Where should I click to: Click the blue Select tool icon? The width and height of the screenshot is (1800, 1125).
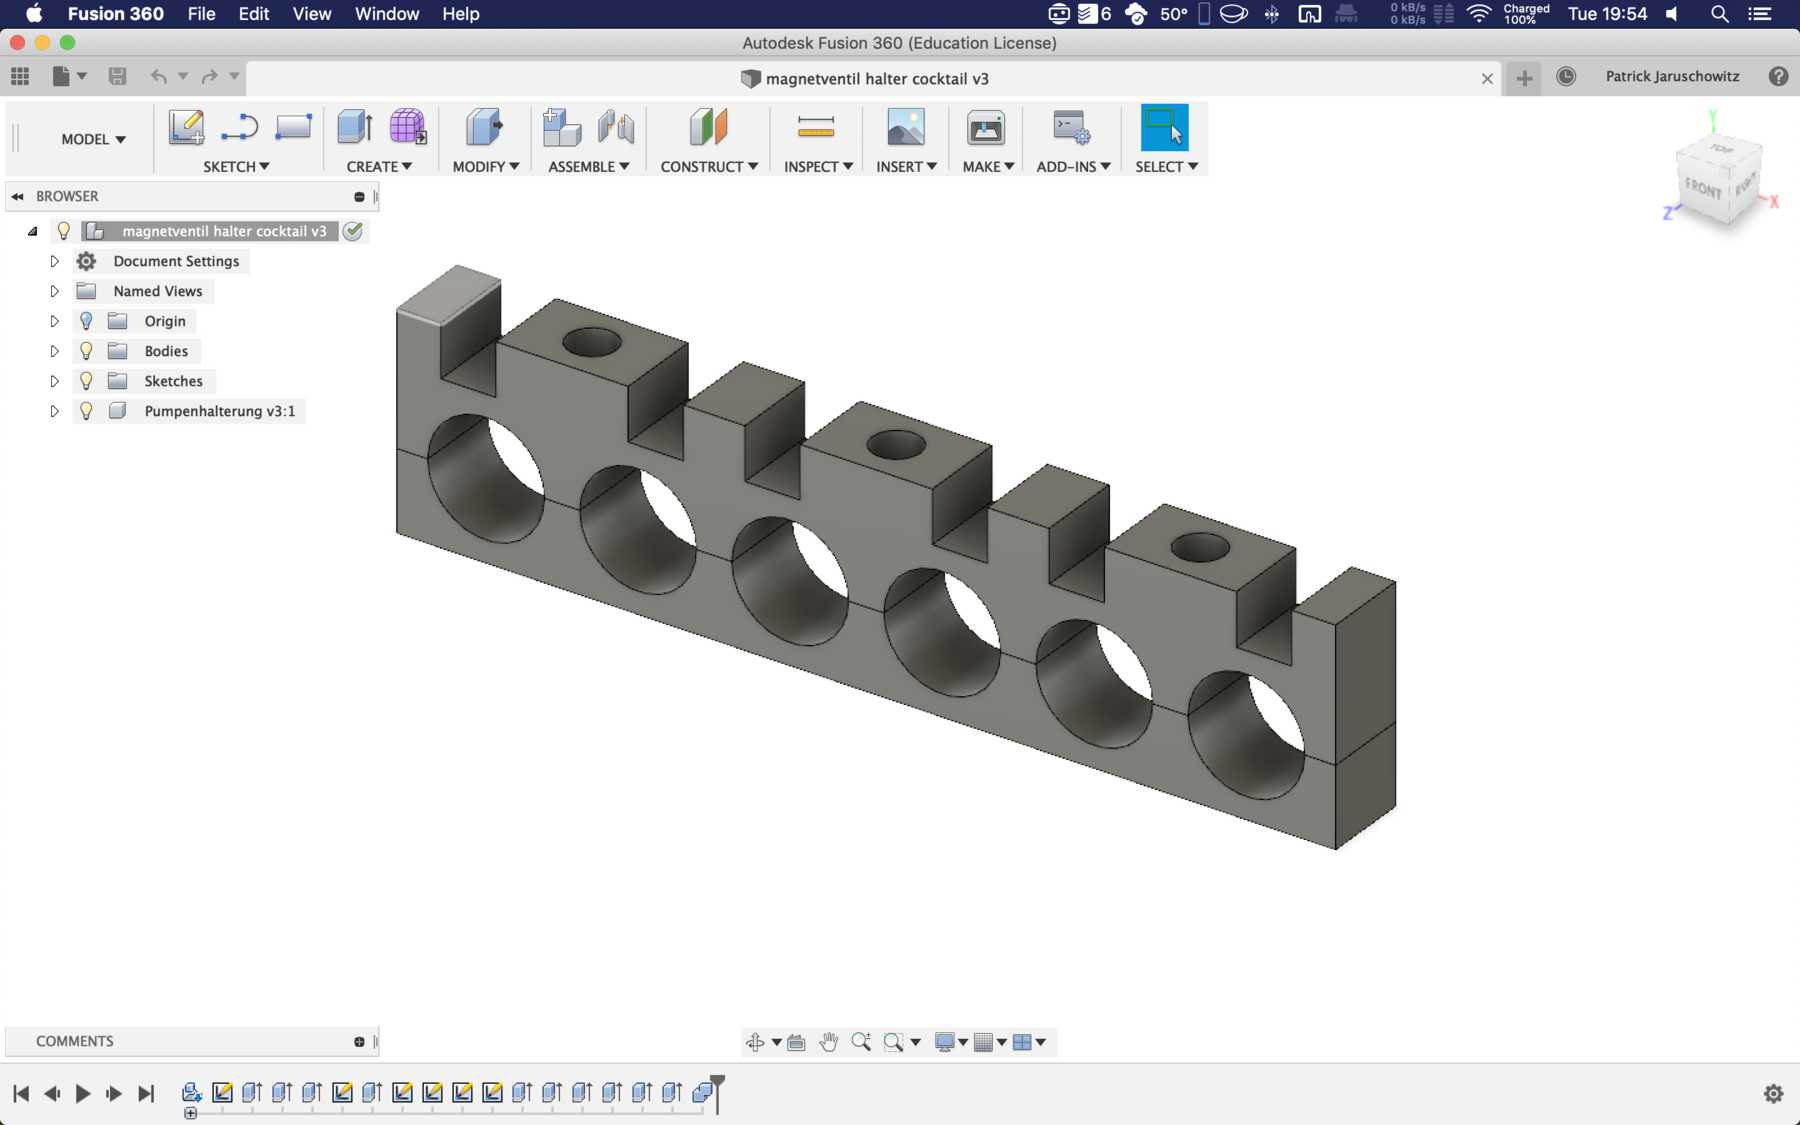pos(1165,128)
